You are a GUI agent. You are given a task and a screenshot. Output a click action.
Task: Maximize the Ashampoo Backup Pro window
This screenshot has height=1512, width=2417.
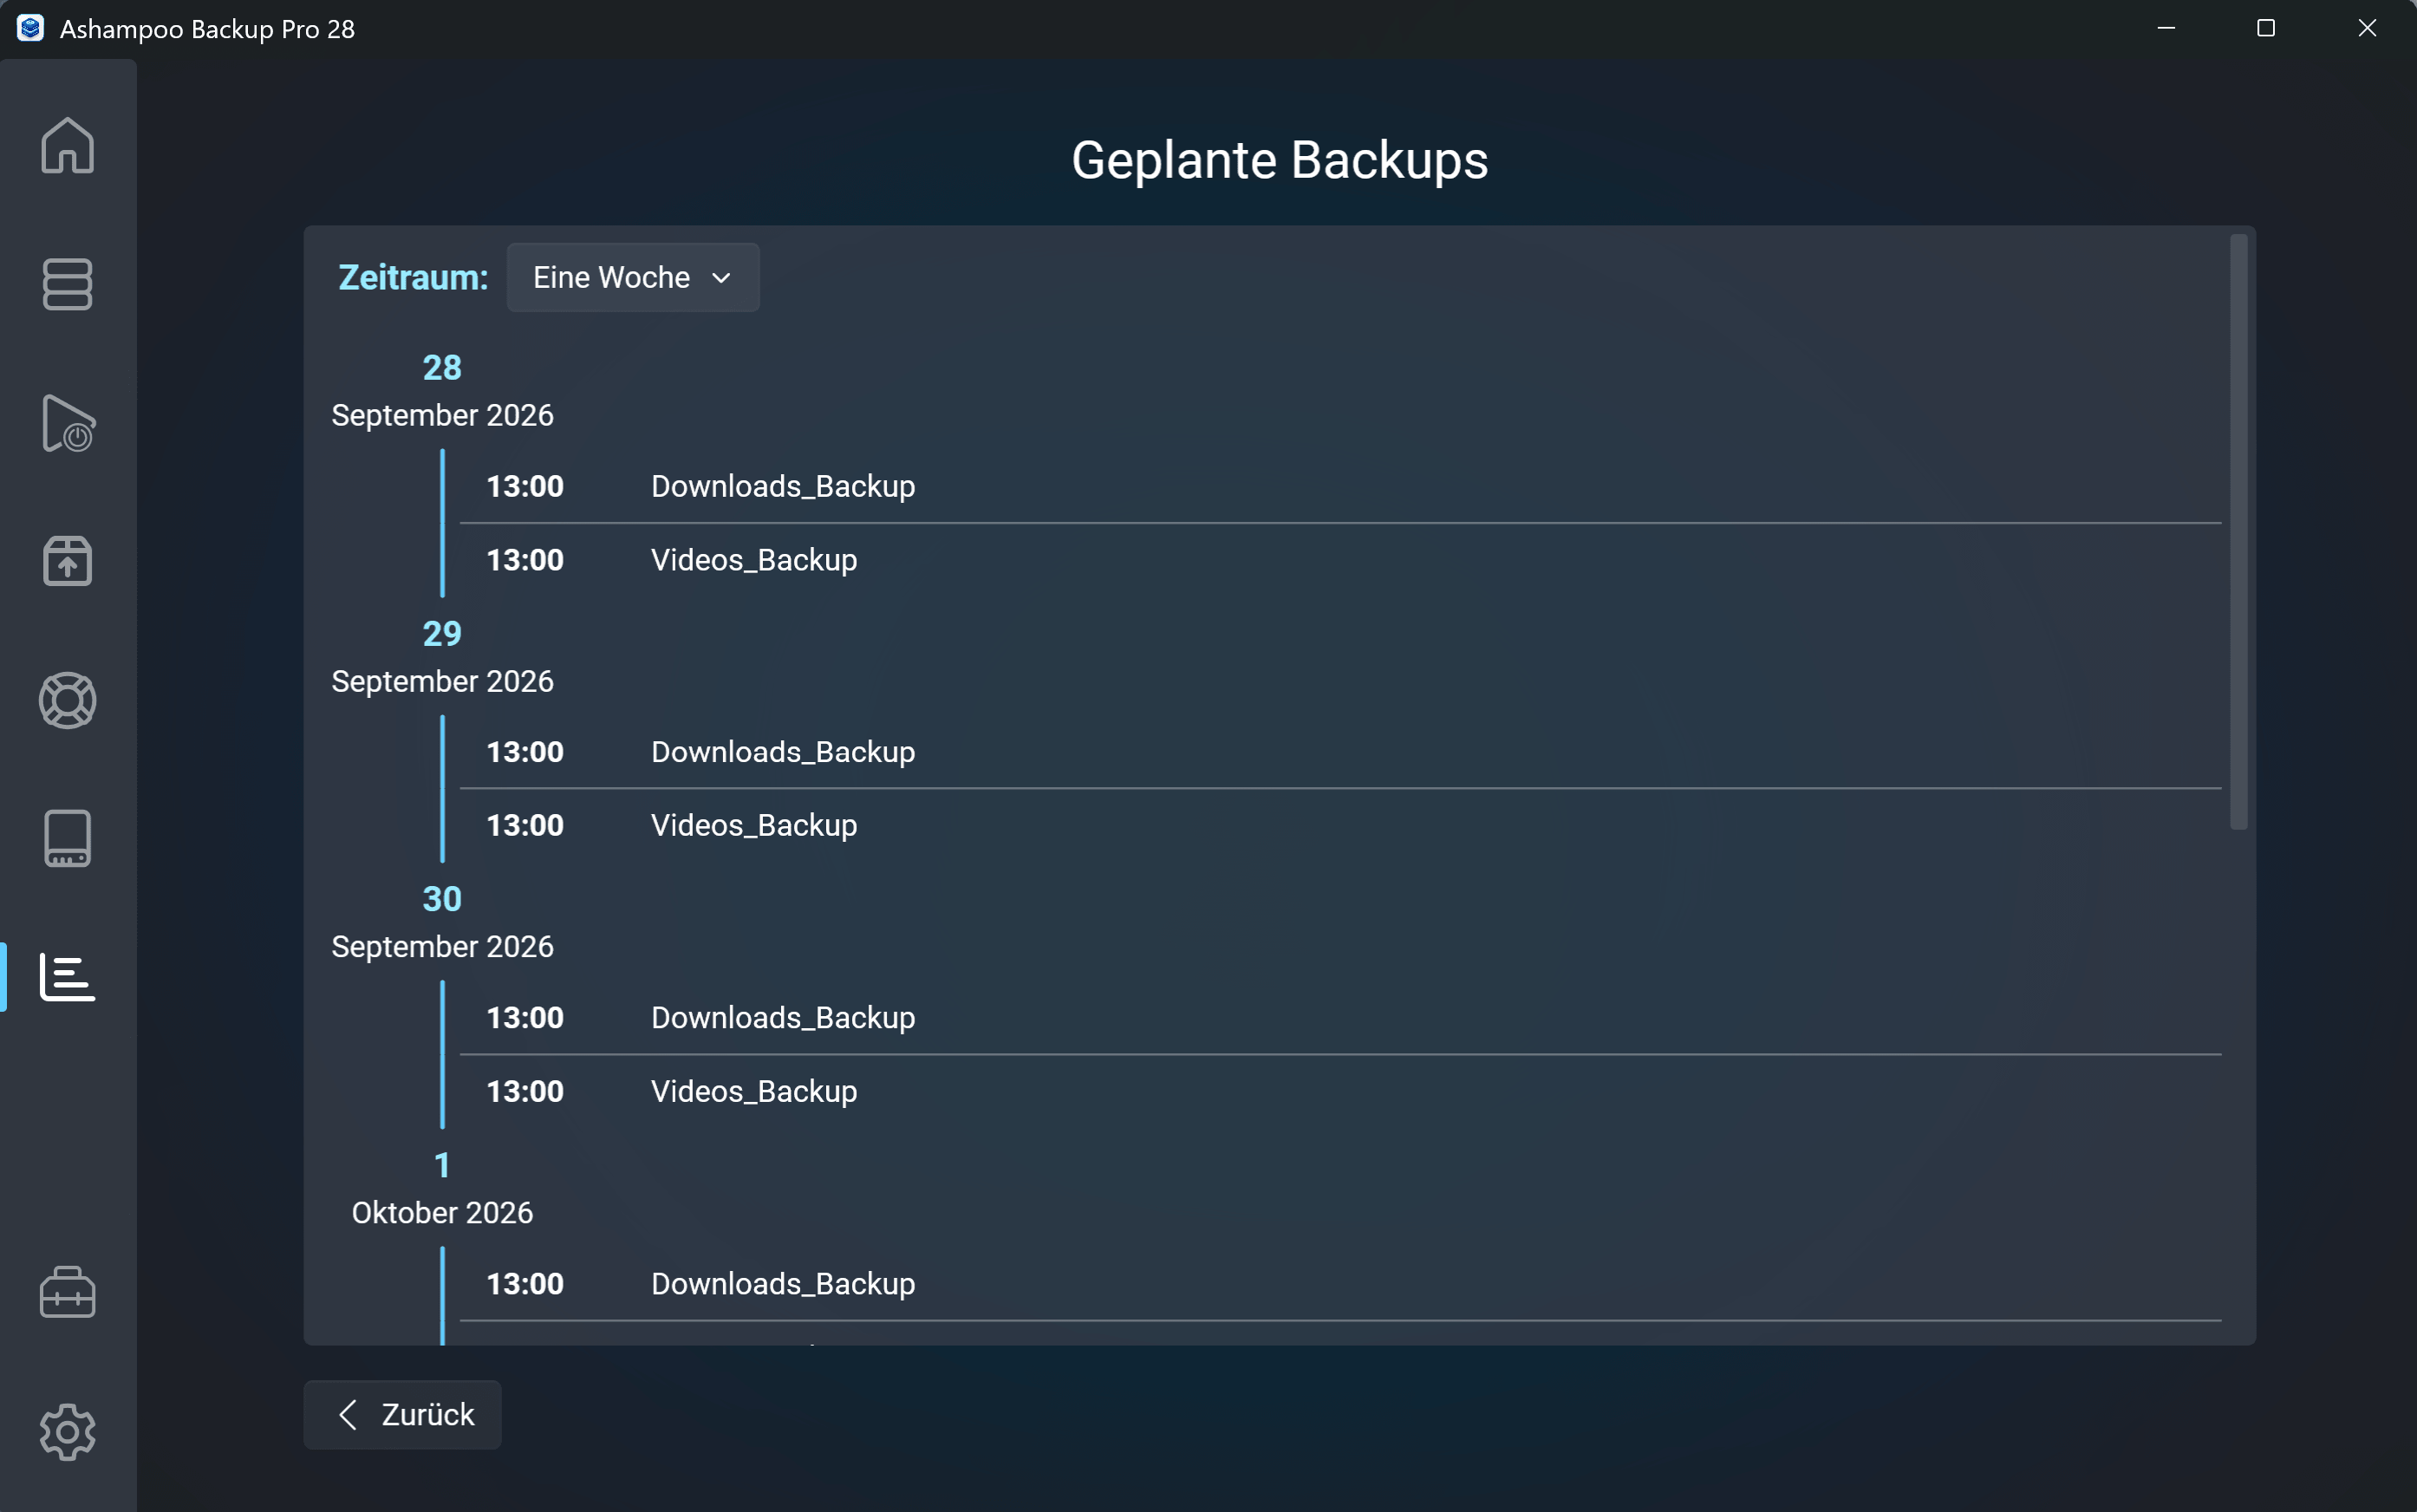[x=2266, y=28]
